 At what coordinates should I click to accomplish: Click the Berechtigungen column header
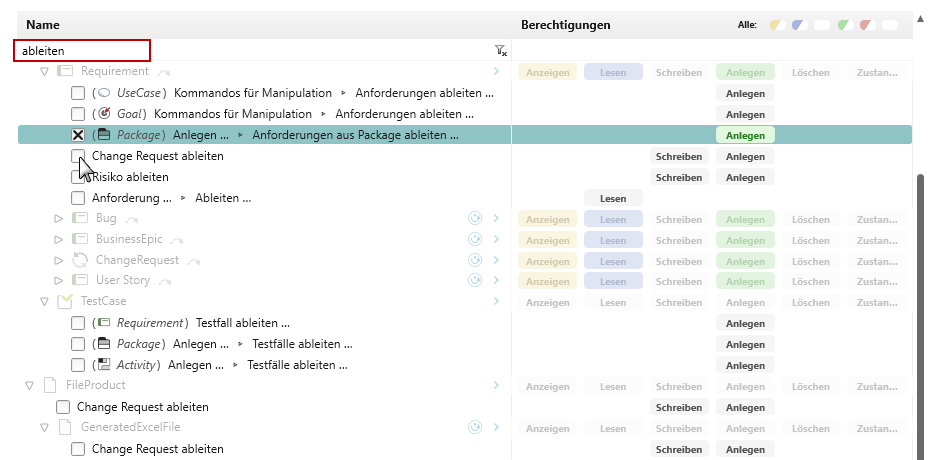pos(565,24)
